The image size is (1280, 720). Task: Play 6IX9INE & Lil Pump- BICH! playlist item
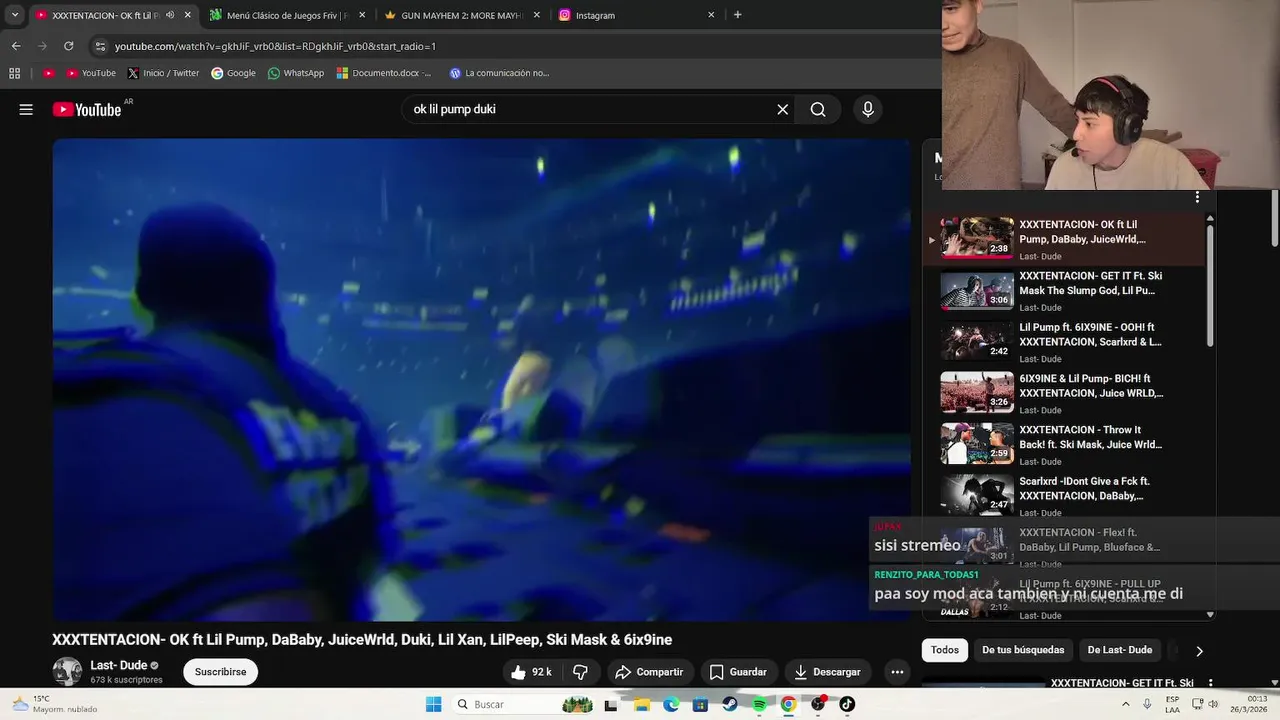(x=1063, y=393)
